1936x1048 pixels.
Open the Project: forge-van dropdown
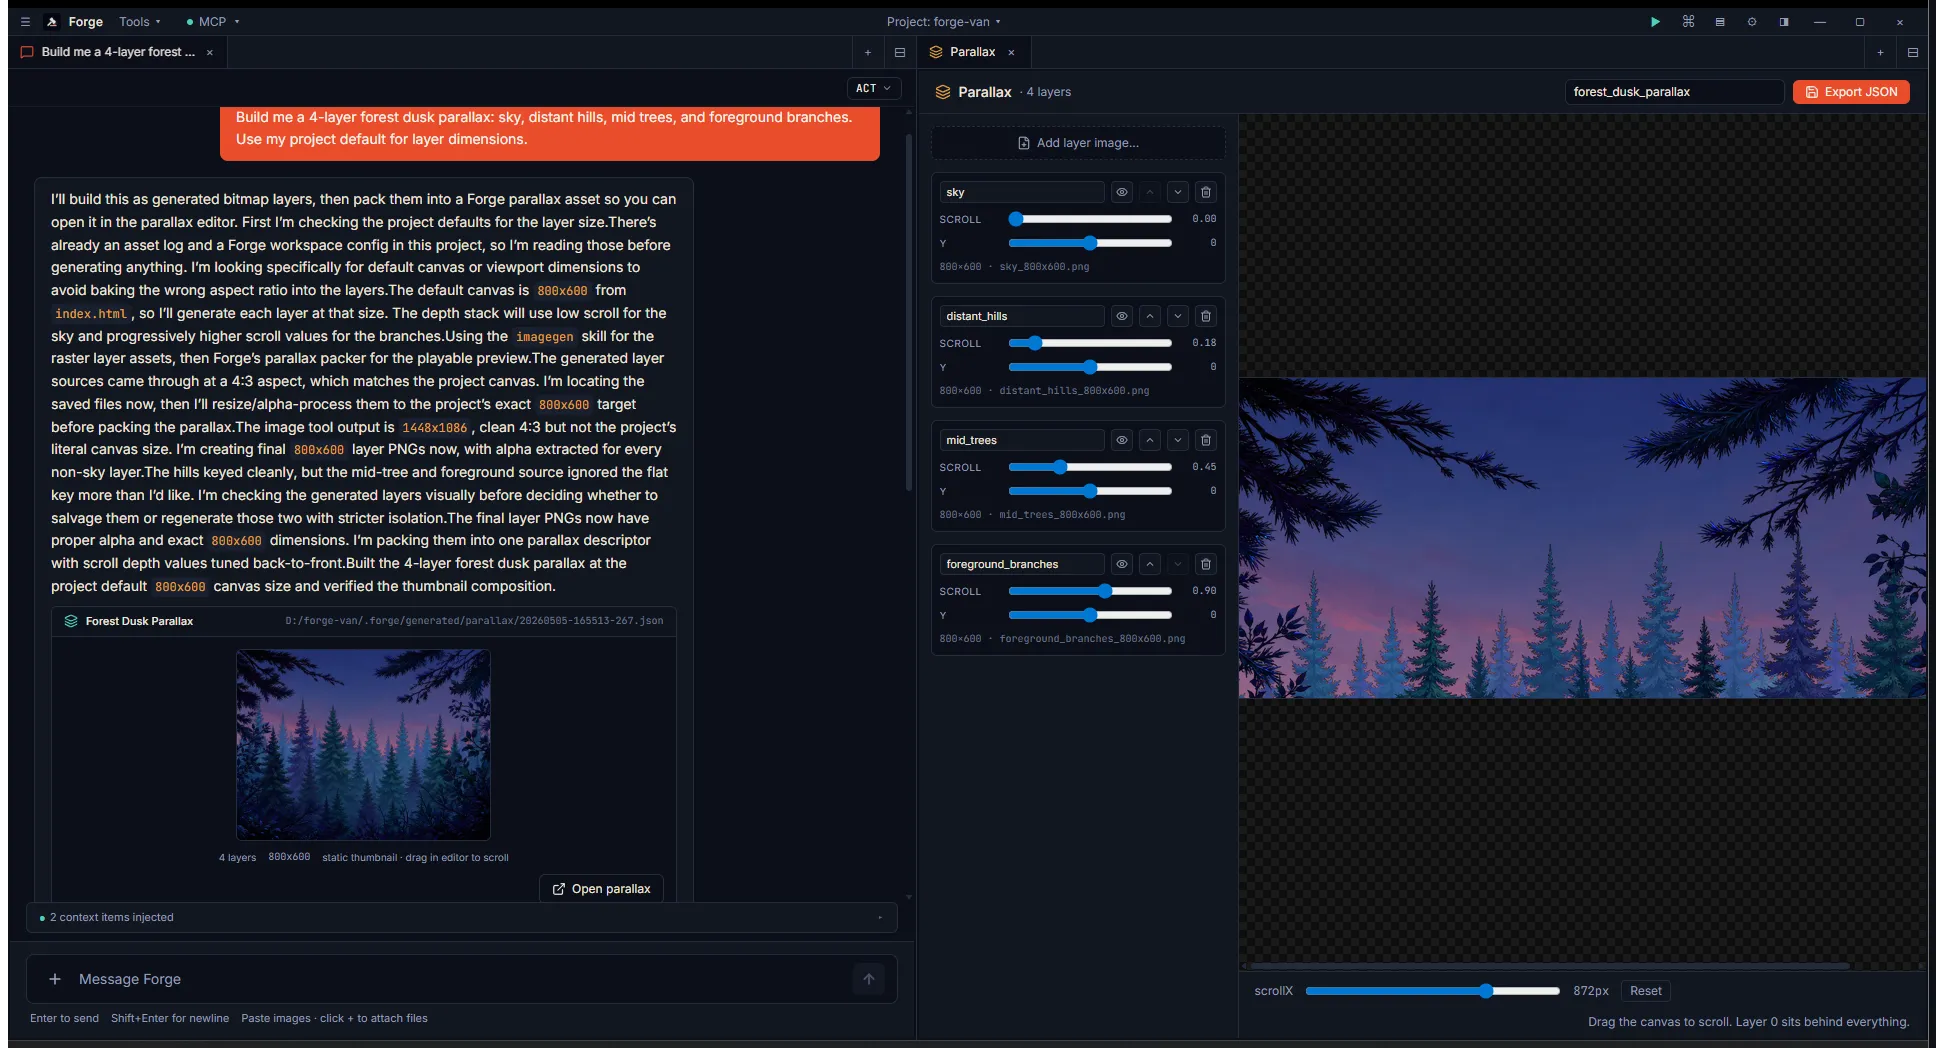(x=943, y=22)
